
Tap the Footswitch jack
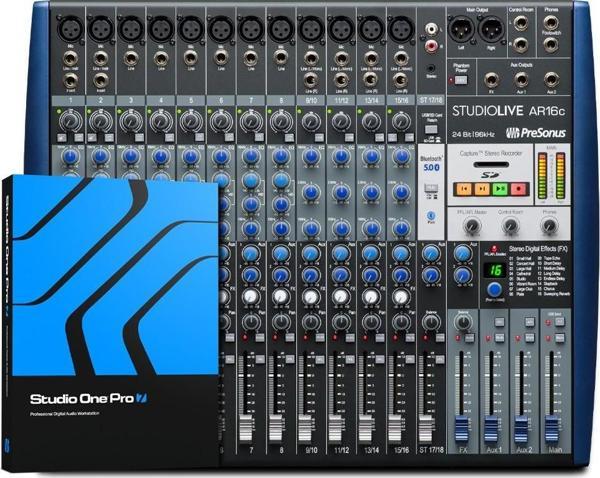[x=551, y=45]
